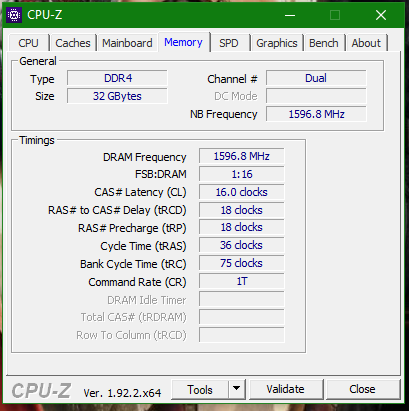Click the 'Cycle Time (tRAS)' label
Image resolution: width=409 pixels, height=411 pixels.
click(143, 246)
